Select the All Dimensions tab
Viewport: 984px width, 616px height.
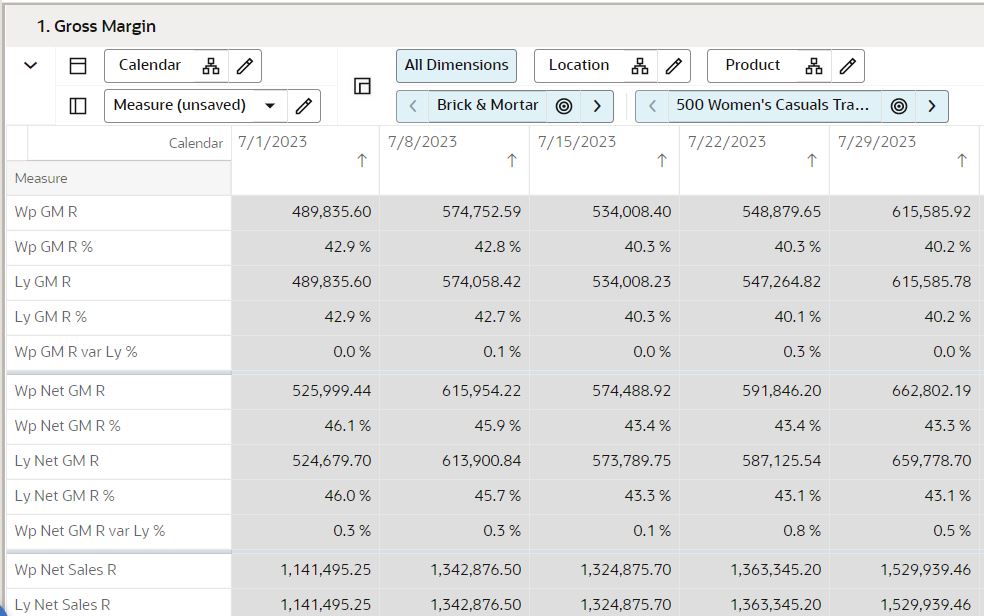[x=456, y=64]
